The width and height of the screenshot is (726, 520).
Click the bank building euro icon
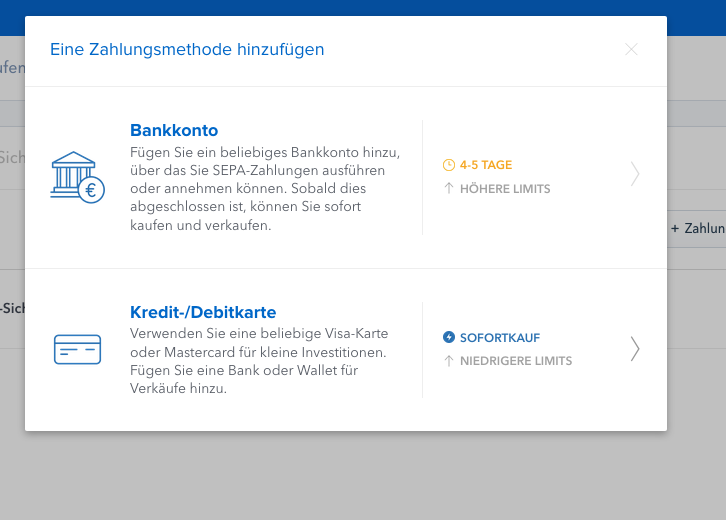[x=78, y=177]
